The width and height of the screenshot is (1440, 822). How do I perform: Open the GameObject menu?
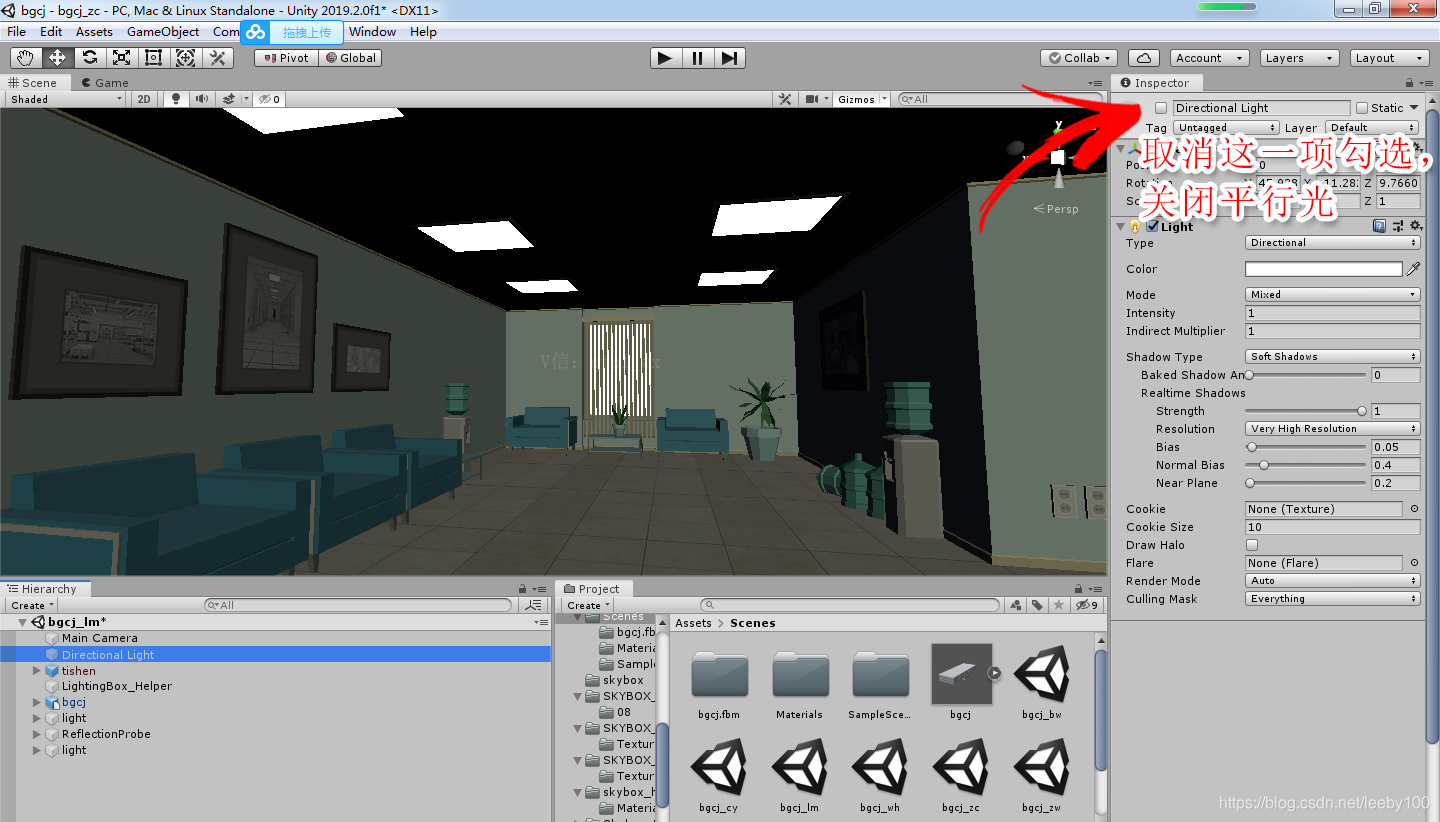[163, 31]
